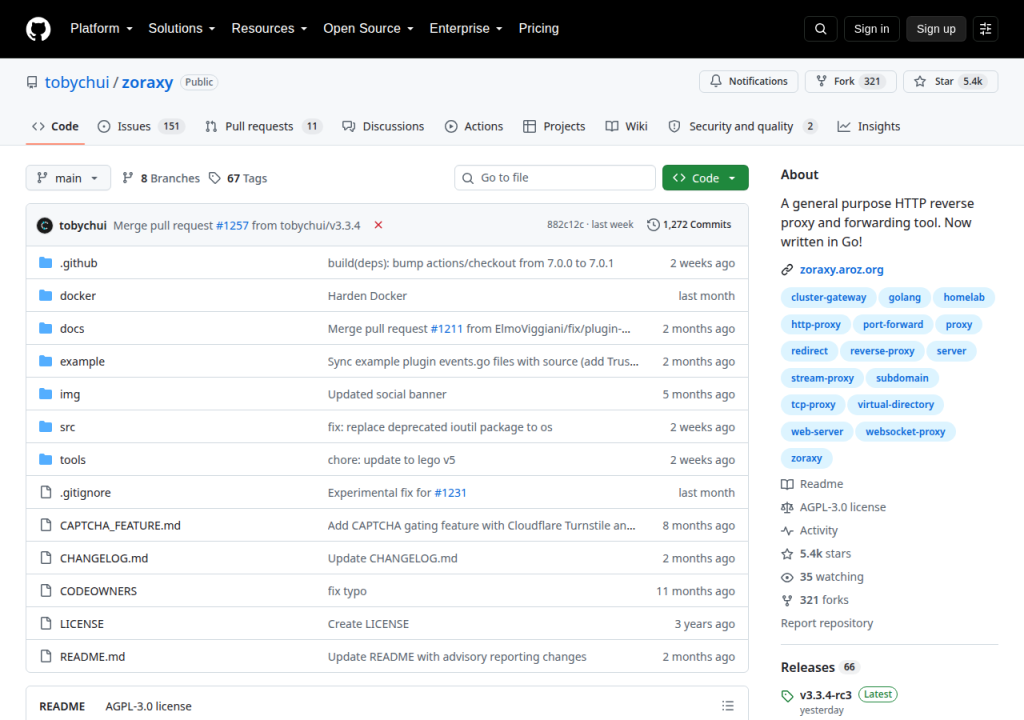Click the scale icon beside AGPL-3.0 license
1024x720 pixels.
787,507
